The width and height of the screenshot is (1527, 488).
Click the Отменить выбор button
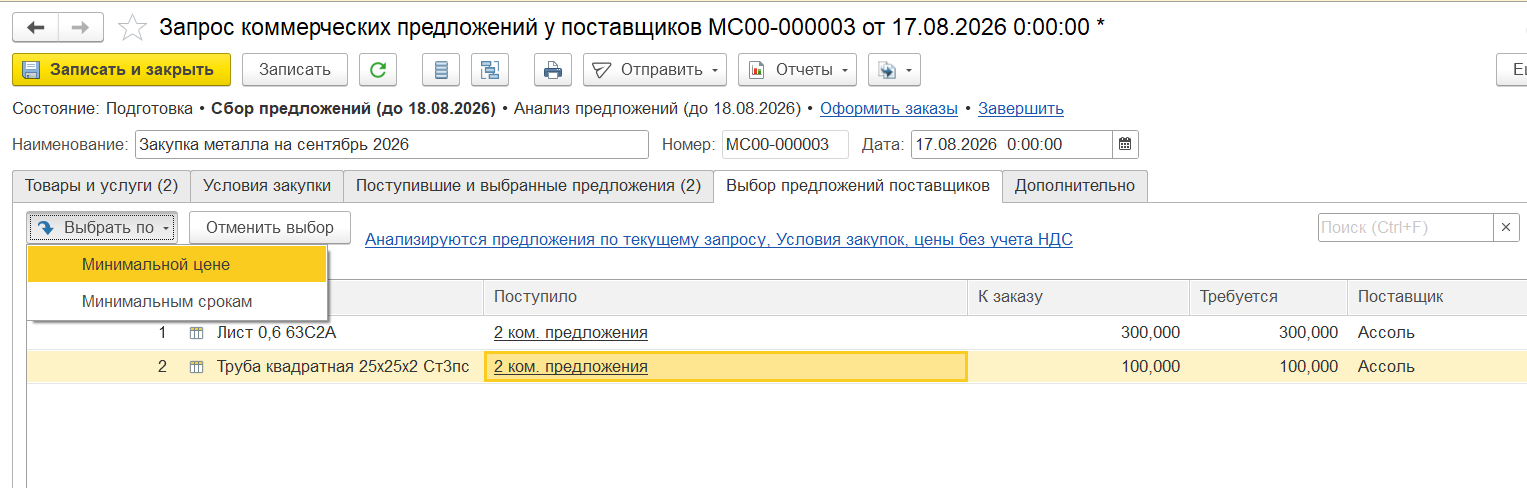tap(270, 228)
